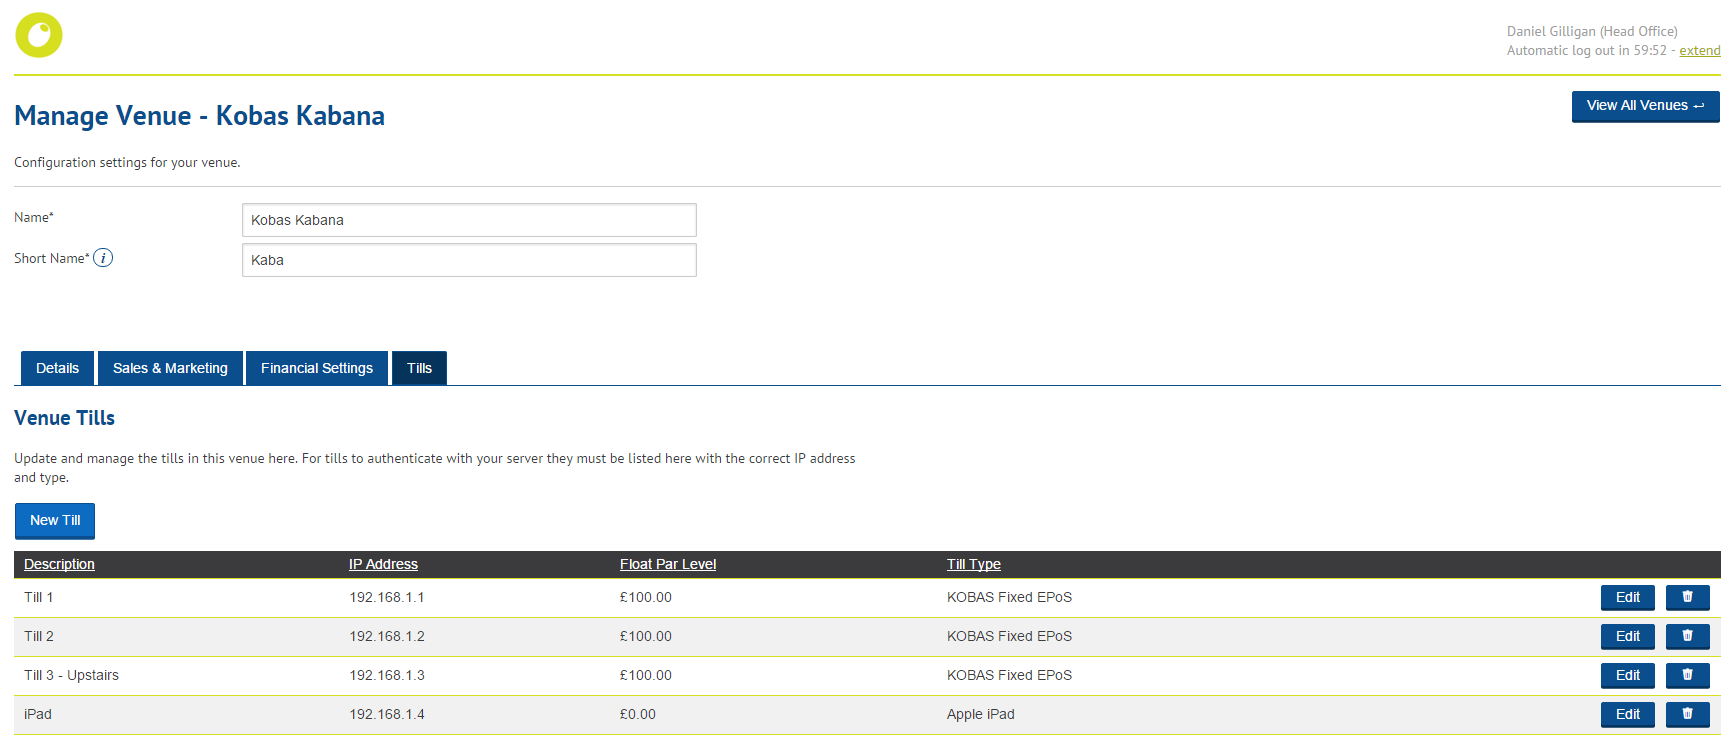Click View All Venues button
Viewport: 1731px width, 755px height.
pyautogui.click(x=1644, y=106)
